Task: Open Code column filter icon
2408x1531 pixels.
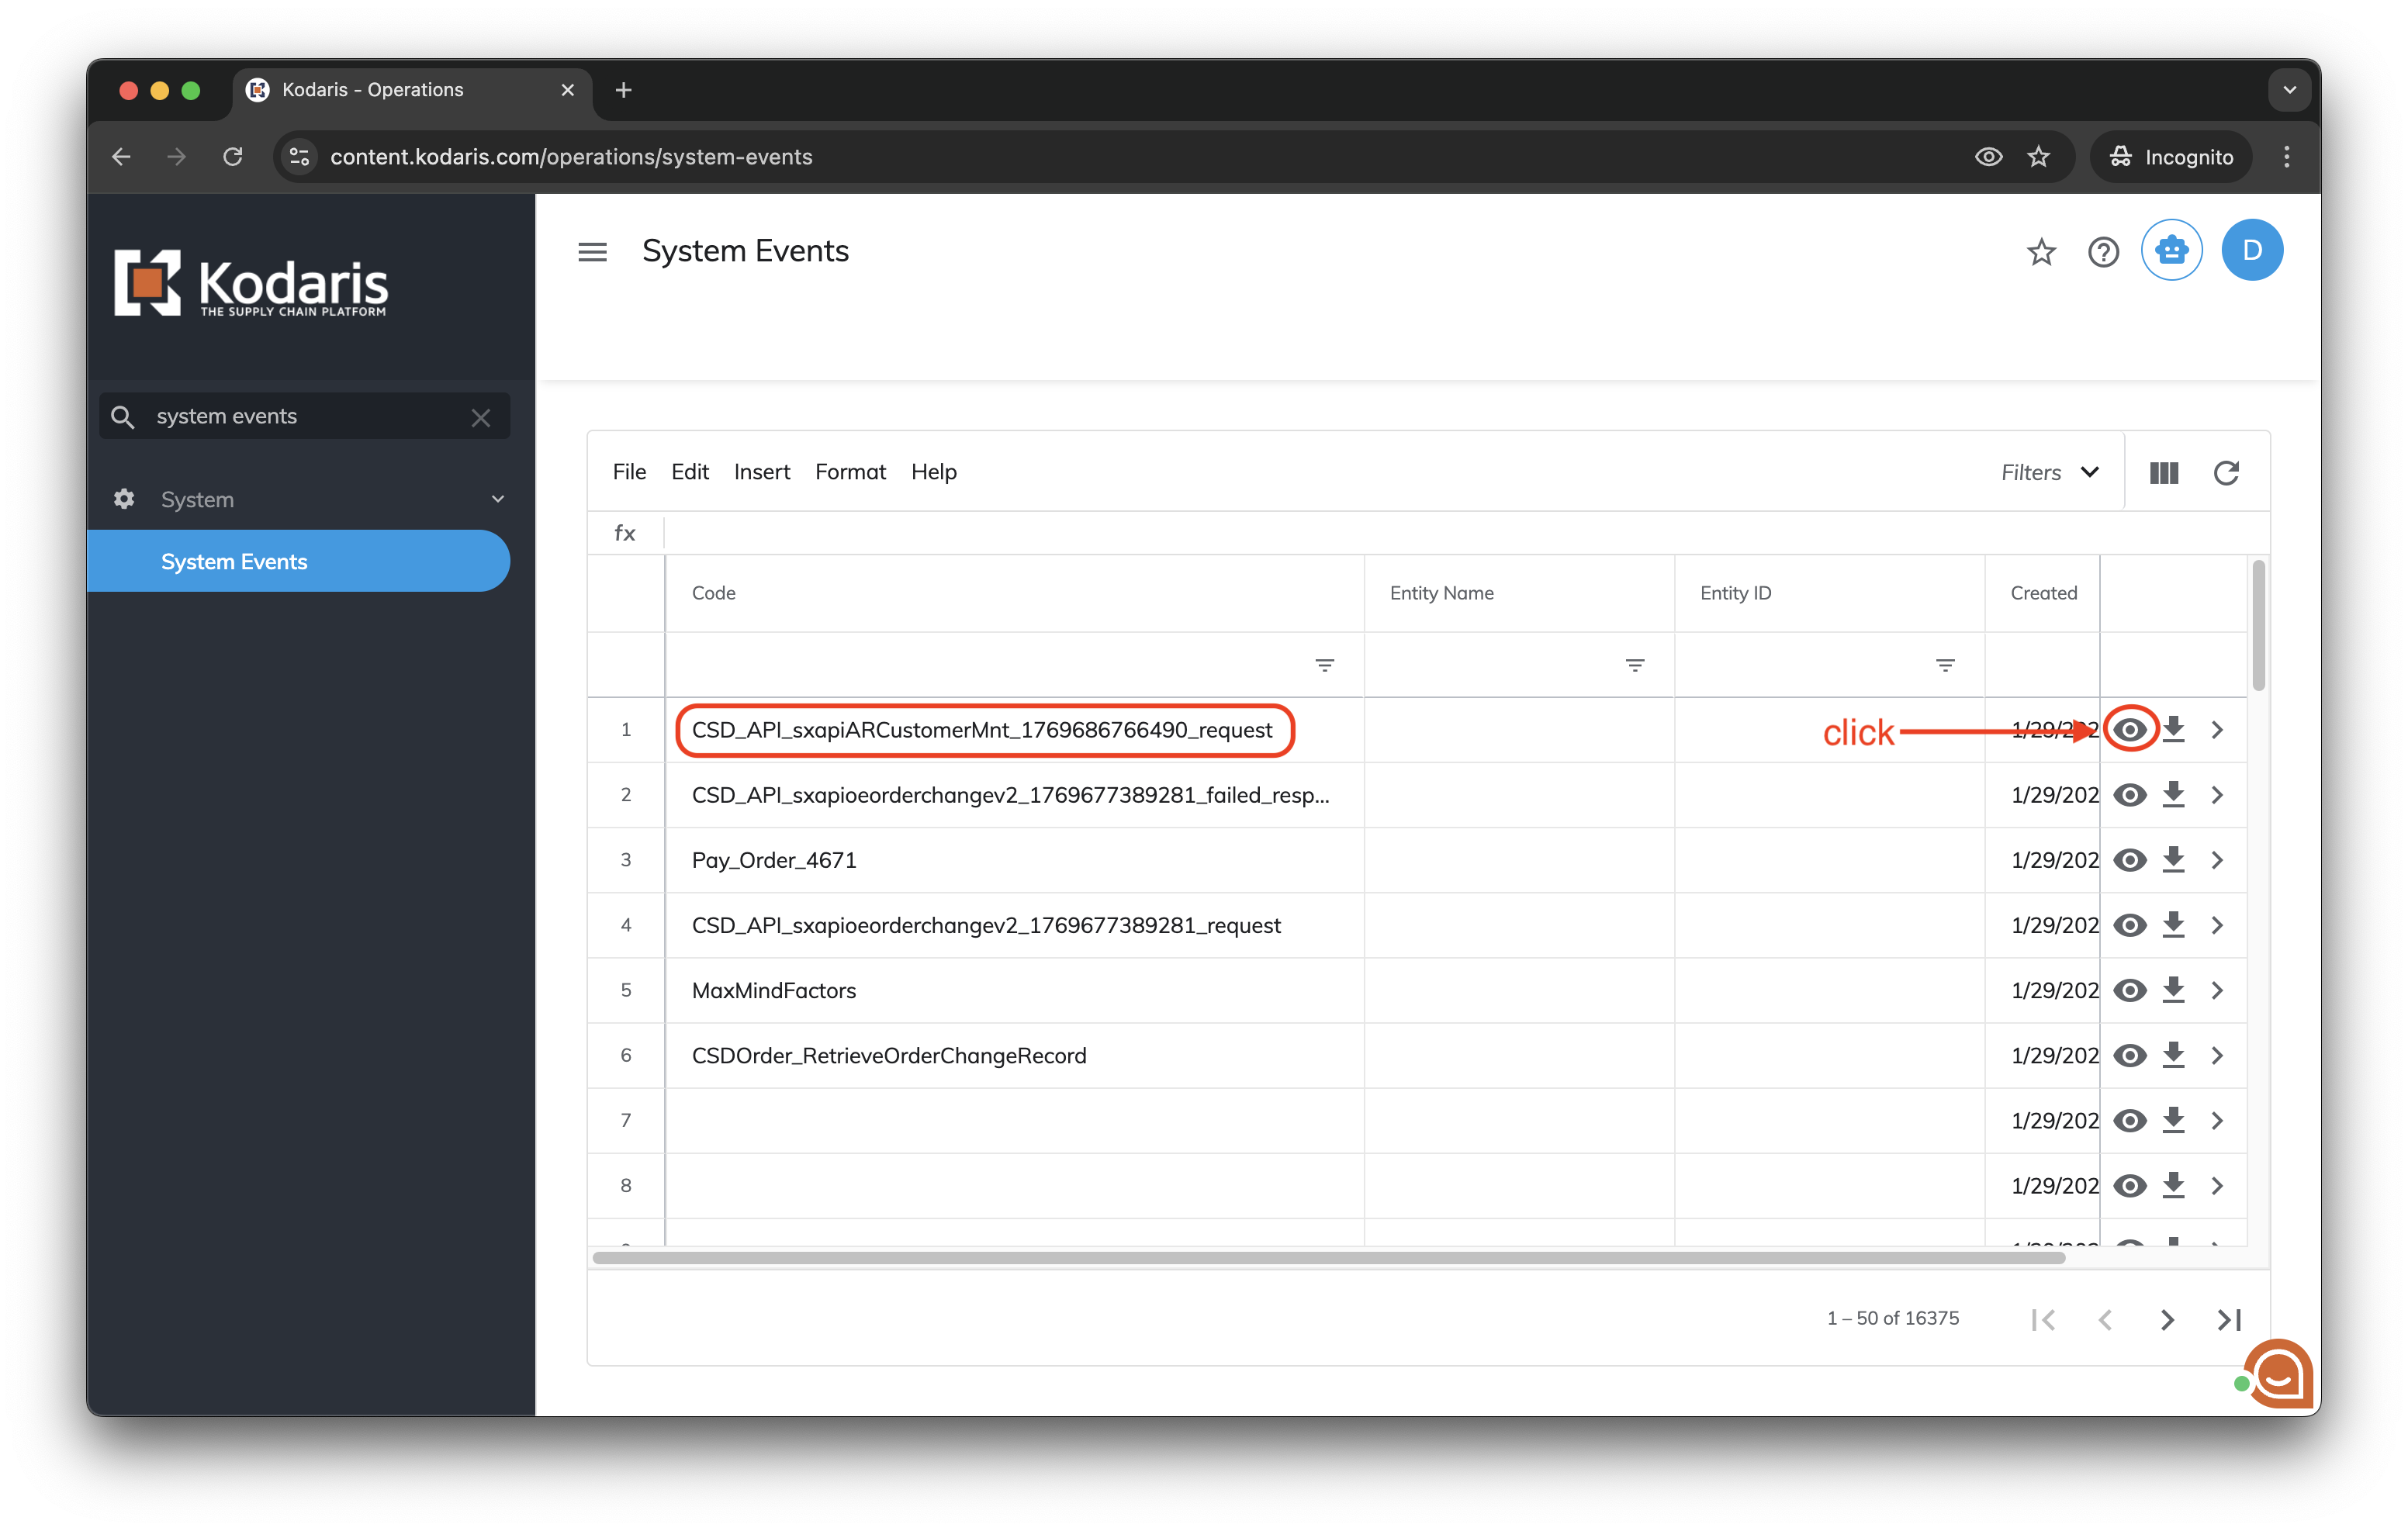Action: coord(1324,665)
